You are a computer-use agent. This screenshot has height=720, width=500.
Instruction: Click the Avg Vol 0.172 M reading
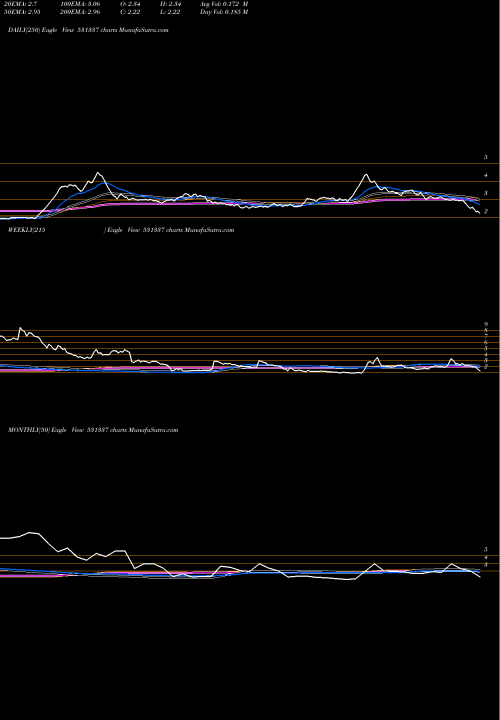click(224, 4)
